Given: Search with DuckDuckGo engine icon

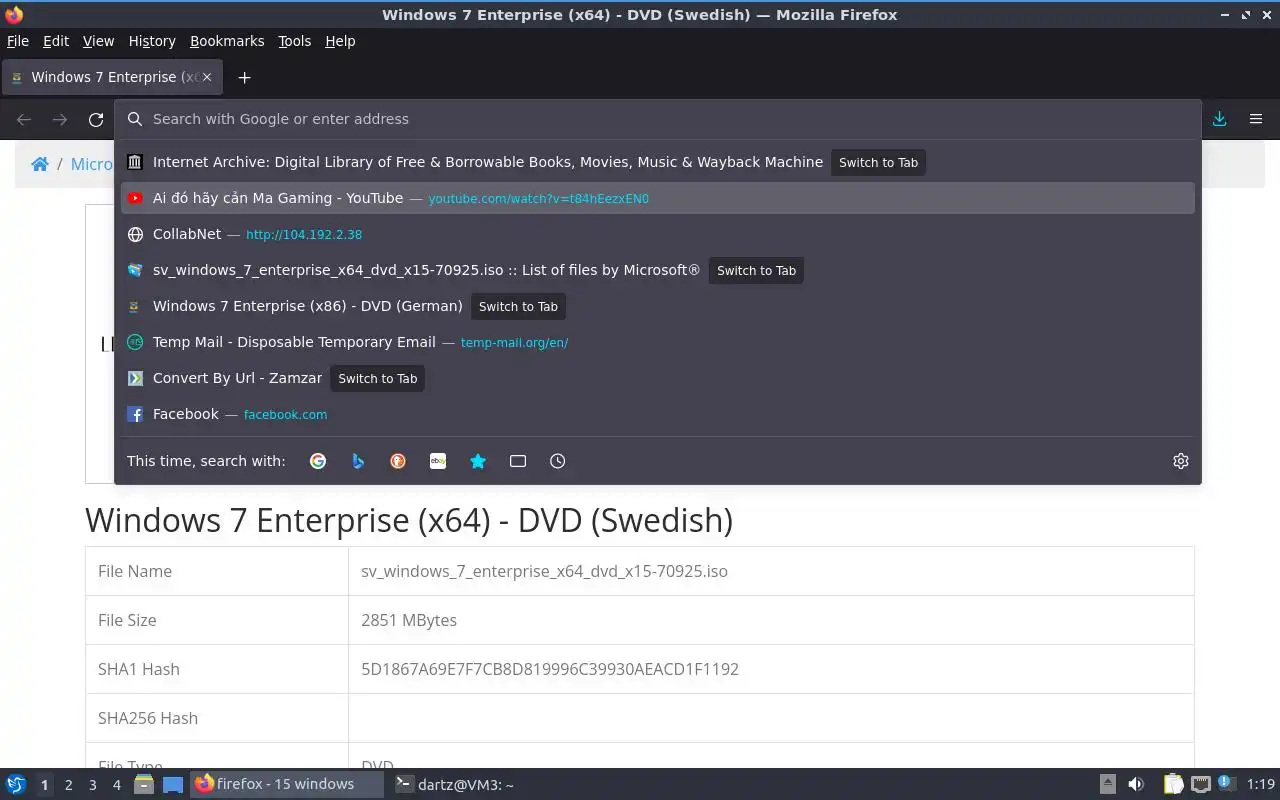Looking at the screenshot, I should (398, 461).
